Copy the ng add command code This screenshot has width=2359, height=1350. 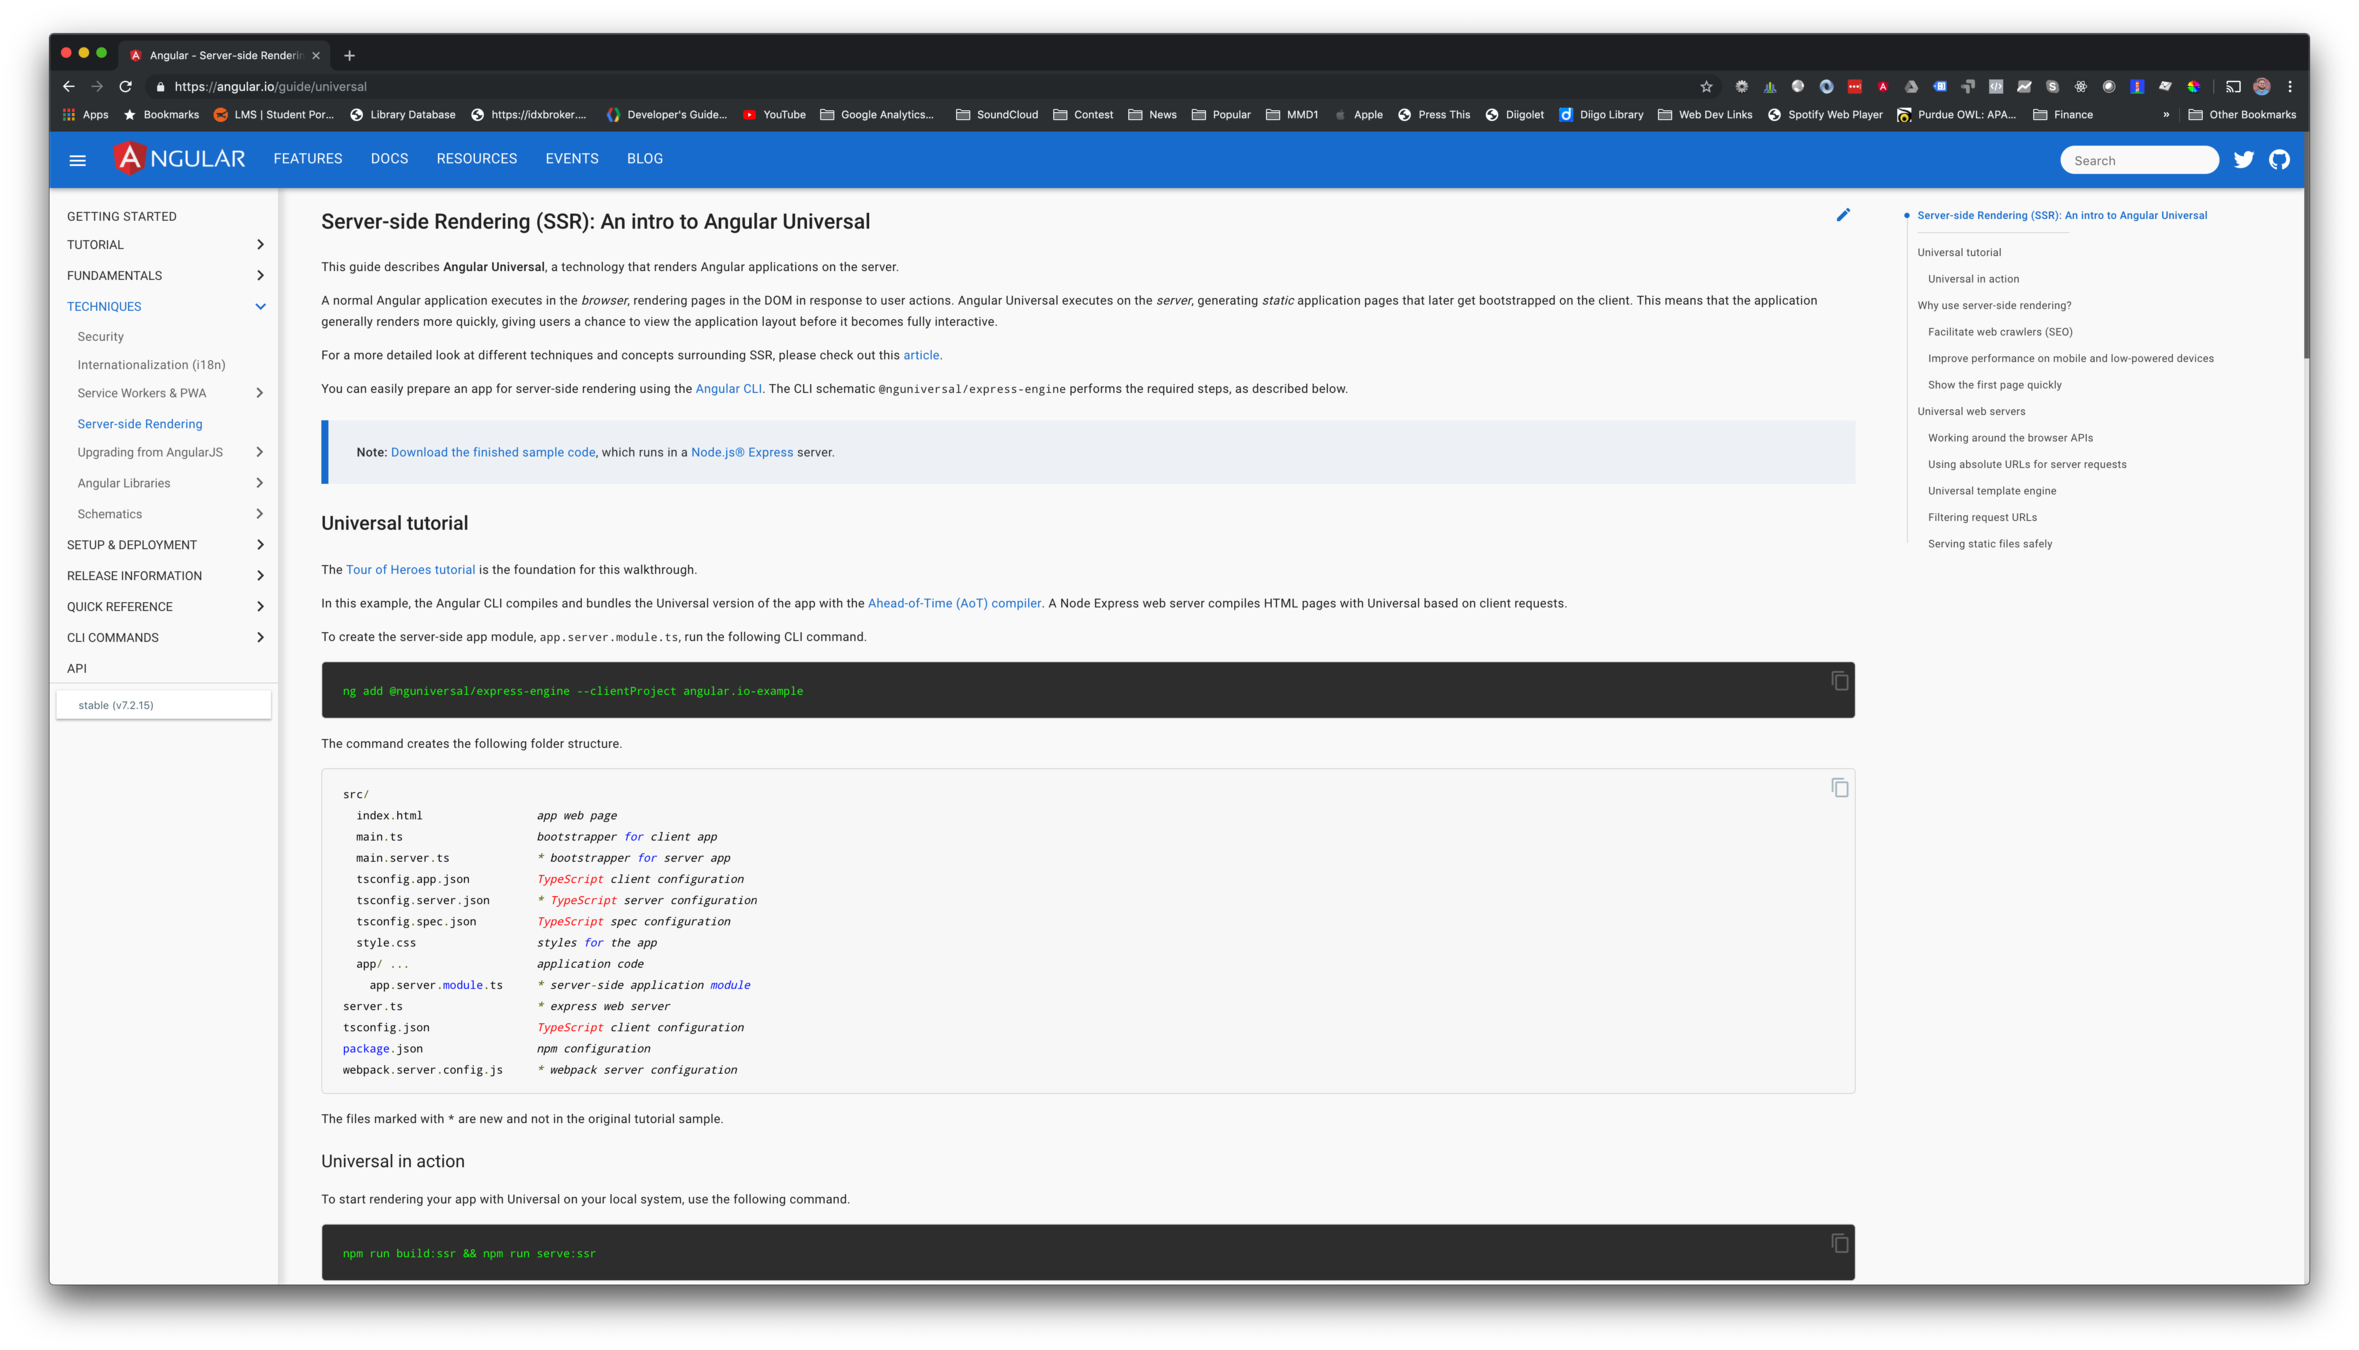click(x=1839, y=681)
